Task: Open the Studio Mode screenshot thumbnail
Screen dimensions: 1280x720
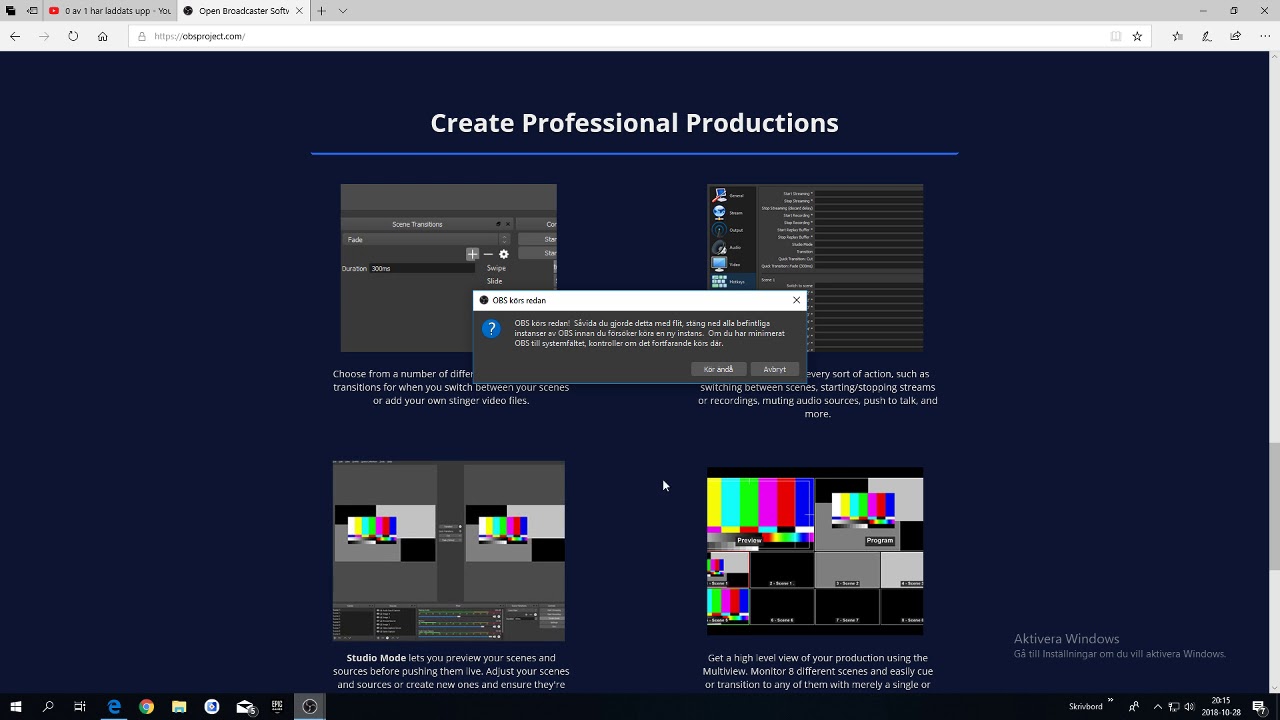Action: tap(449, 551)
